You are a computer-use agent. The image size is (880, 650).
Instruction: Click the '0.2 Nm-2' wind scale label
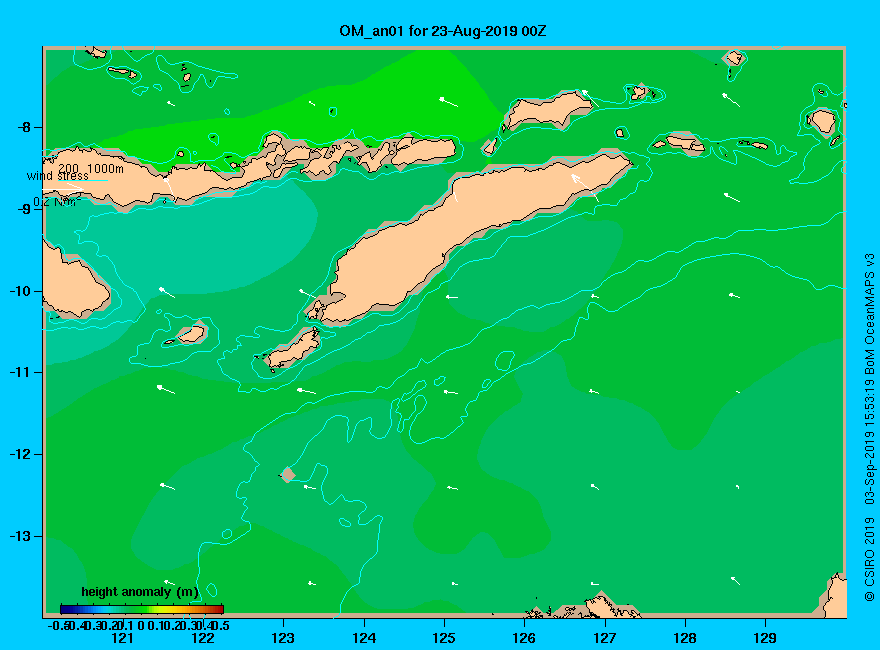[x=57, y=202]
